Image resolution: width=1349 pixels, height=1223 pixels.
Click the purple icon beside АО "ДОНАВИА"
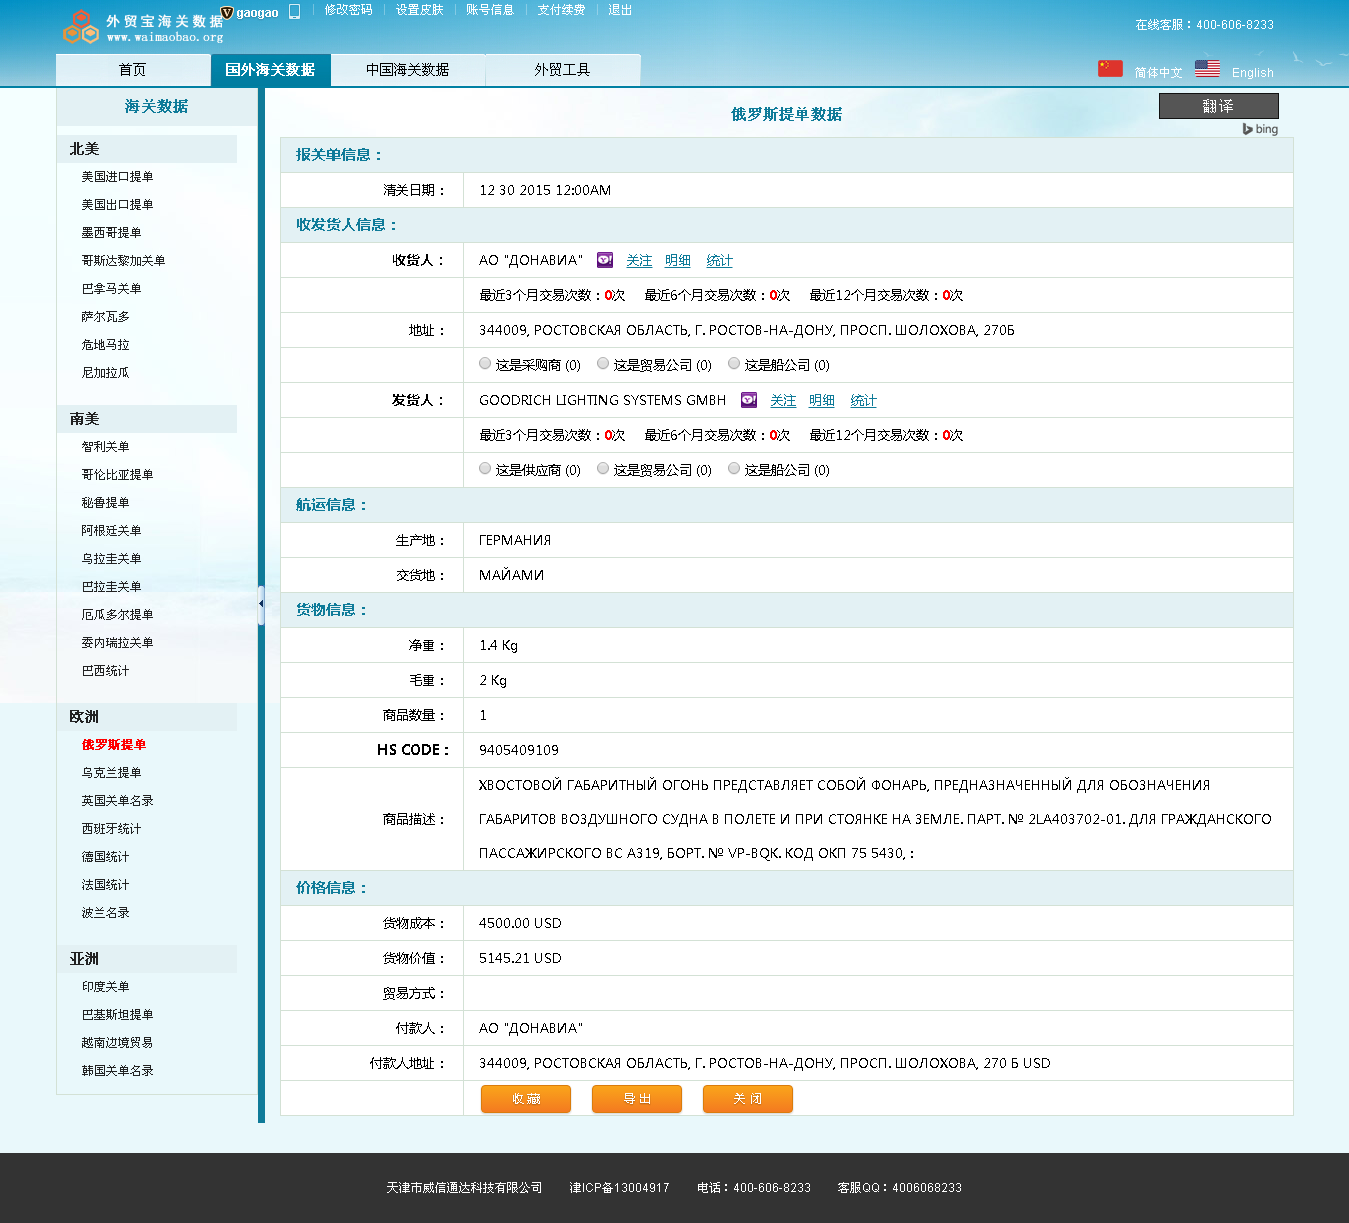(605, 260)
